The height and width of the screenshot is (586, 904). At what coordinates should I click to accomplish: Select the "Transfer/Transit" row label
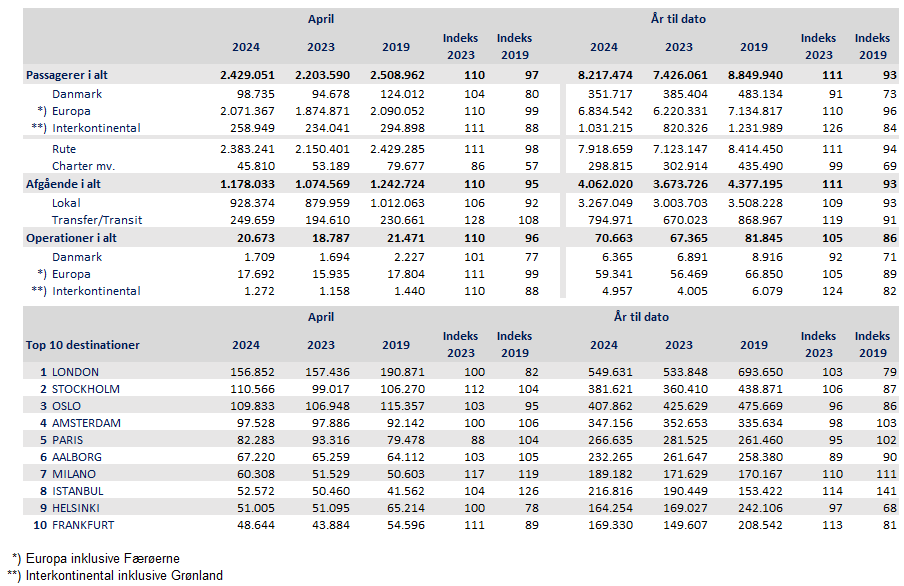tap(96, 219)
